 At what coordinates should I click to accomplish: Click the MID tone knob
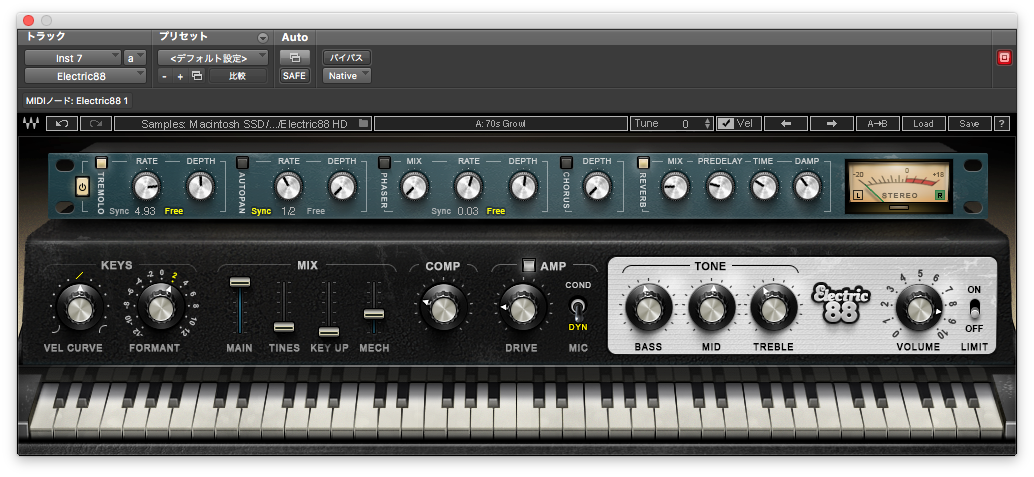[712, 307]
